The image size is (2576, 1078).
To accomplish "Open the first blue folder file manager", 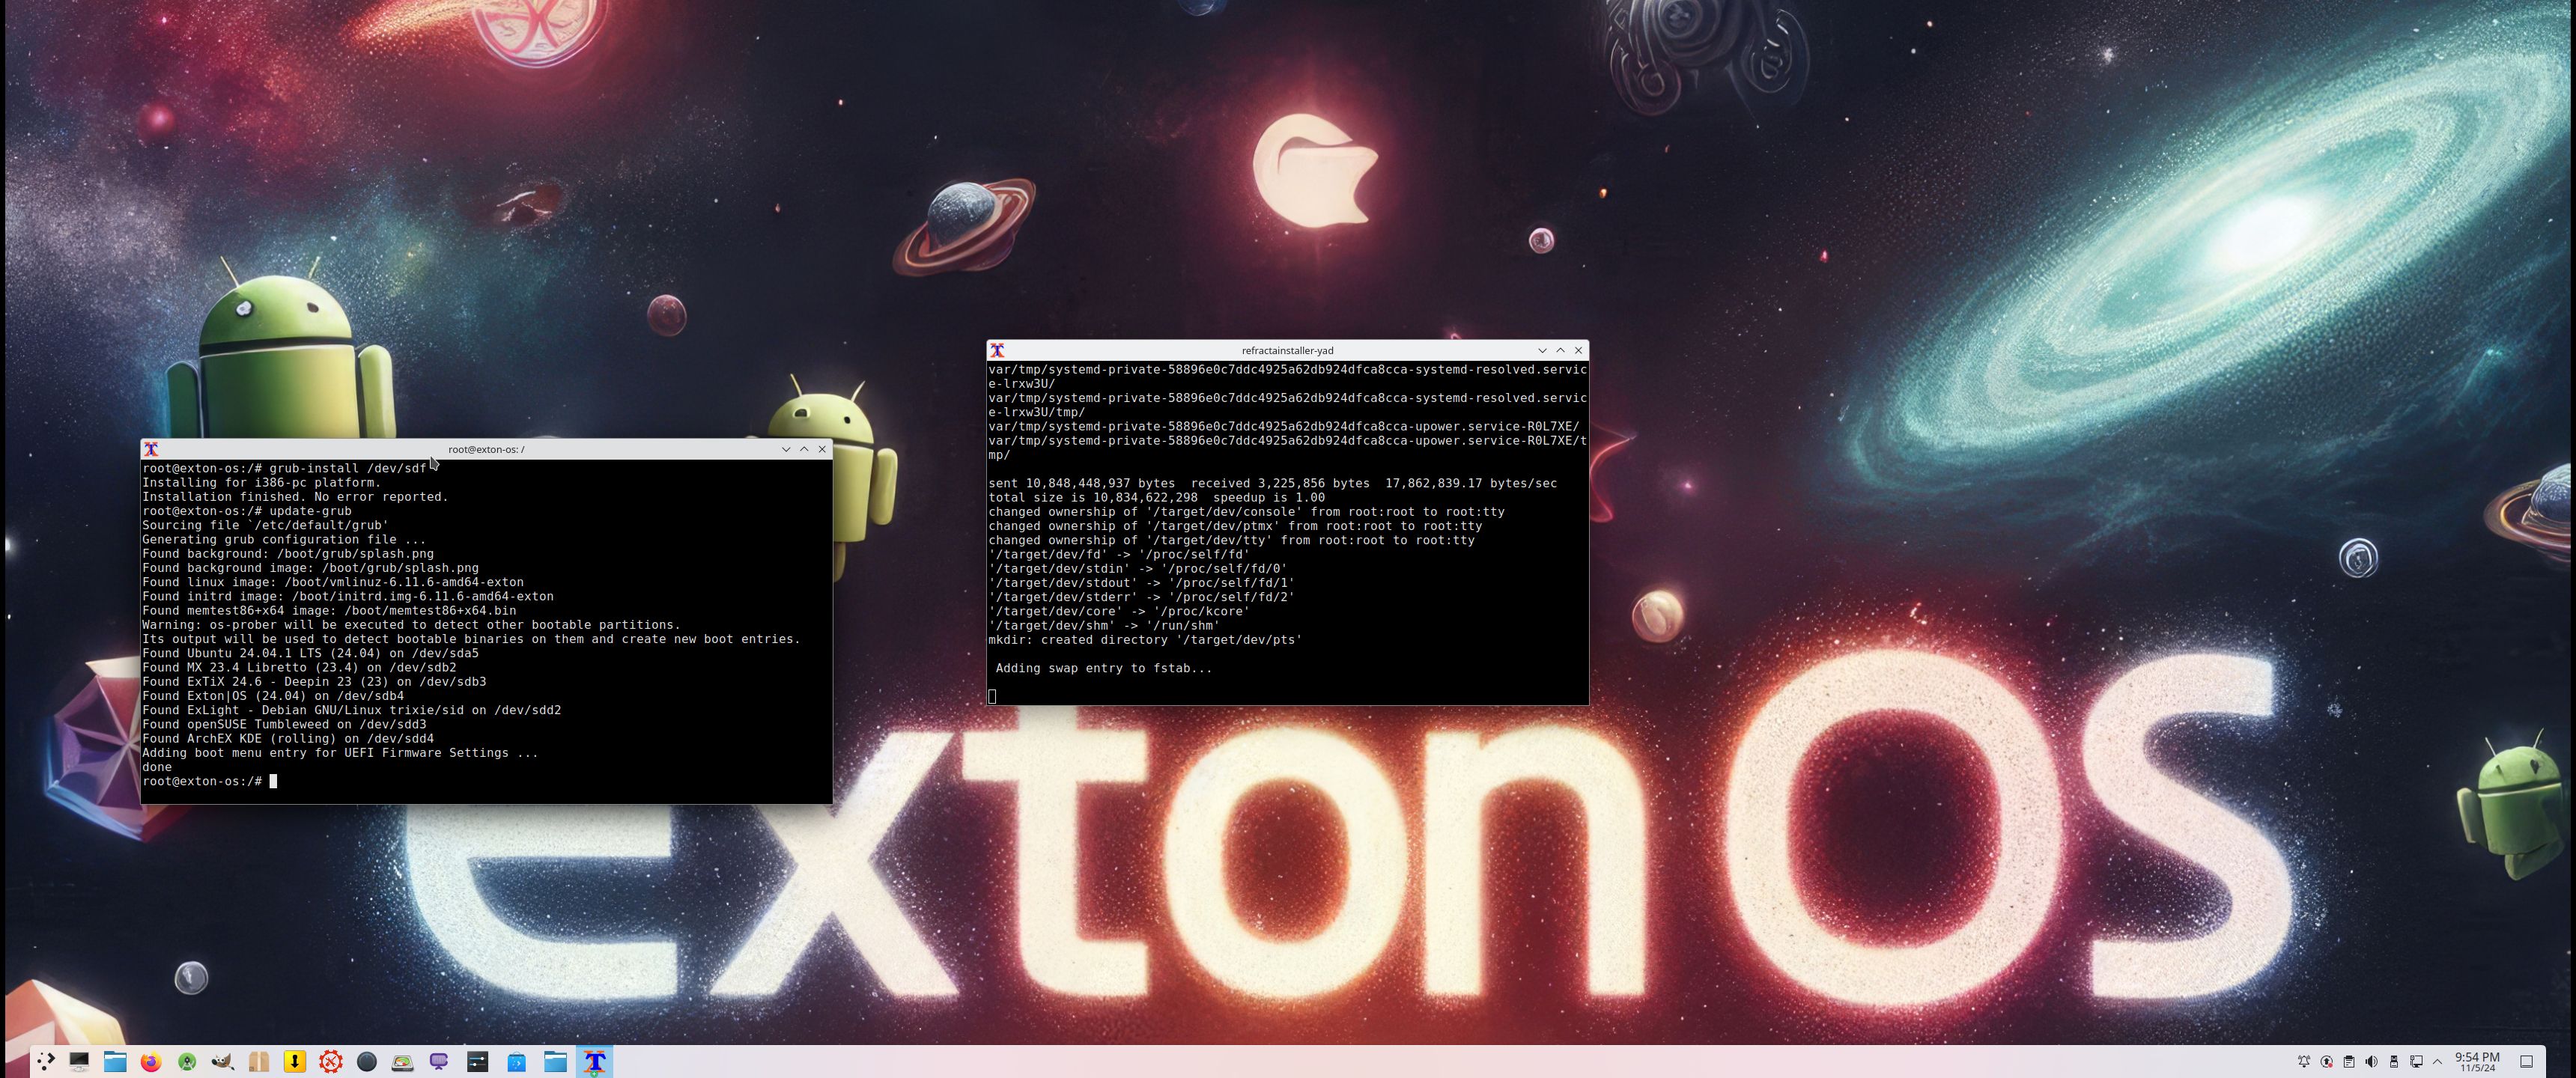I will tap(115, 1061).
